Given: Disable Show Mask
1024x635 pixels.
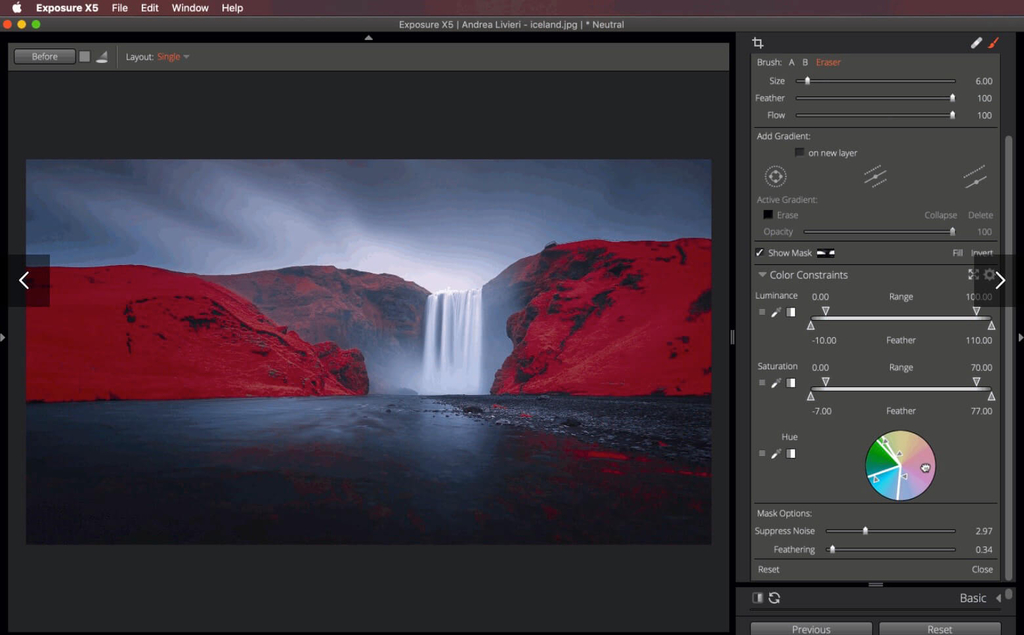Looking at the screenshot, I should tap(757, 252).
